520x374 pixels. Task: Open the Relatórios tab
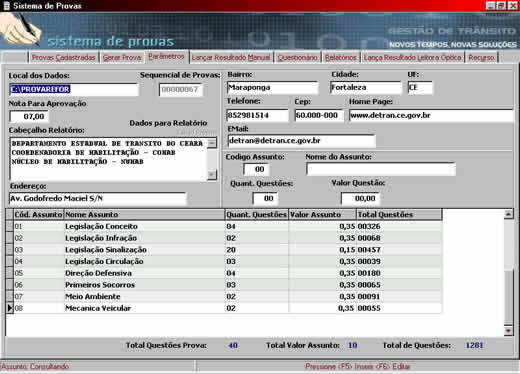click(341, 58)
